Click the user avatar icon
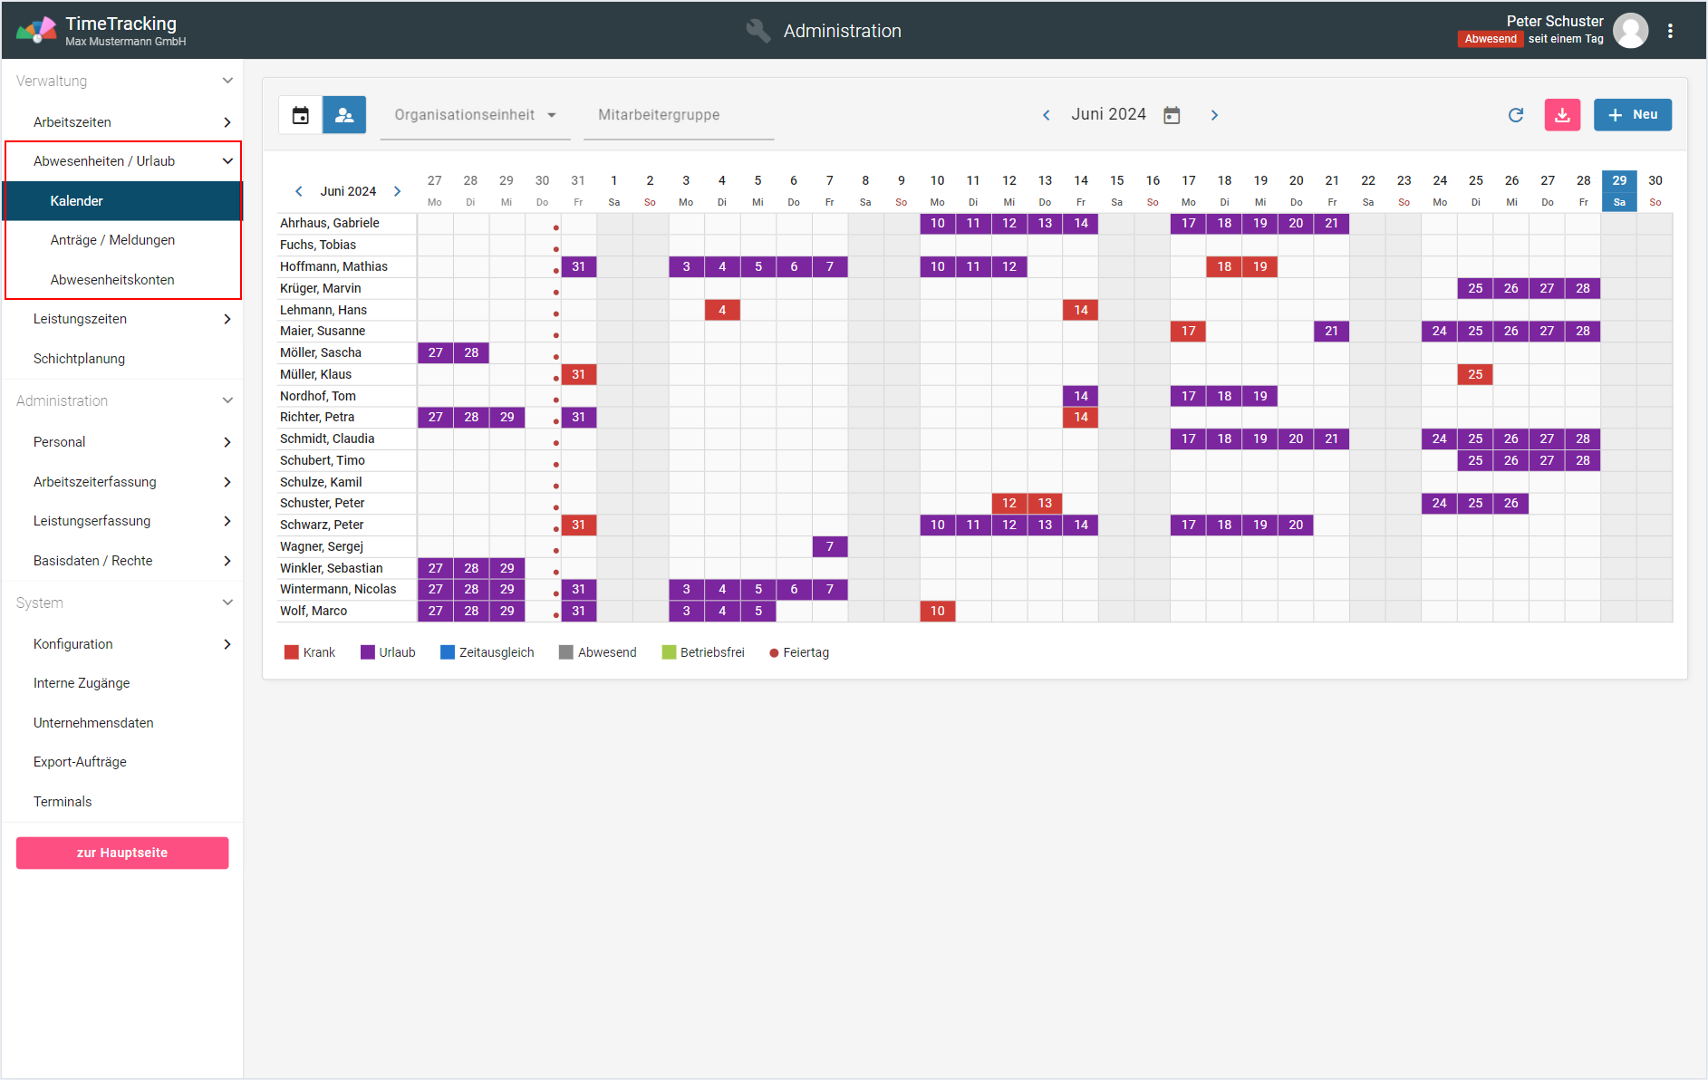This screenshot has width=1708, height=1080. pos(1630,31)
